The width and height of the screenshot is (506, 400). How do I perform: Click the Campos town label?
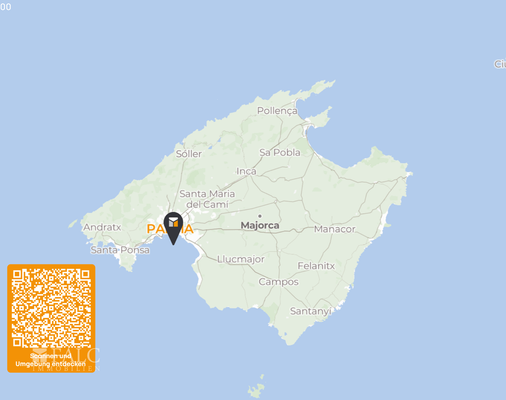point(279,282)
